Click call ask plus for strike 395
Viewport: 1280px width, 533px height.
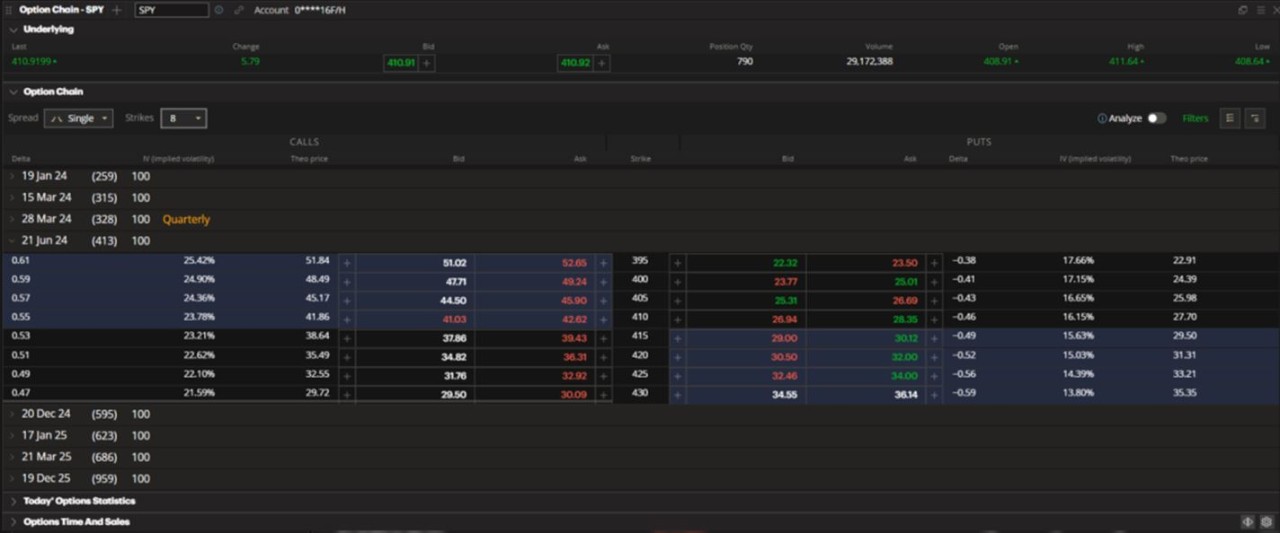point(603,263)
